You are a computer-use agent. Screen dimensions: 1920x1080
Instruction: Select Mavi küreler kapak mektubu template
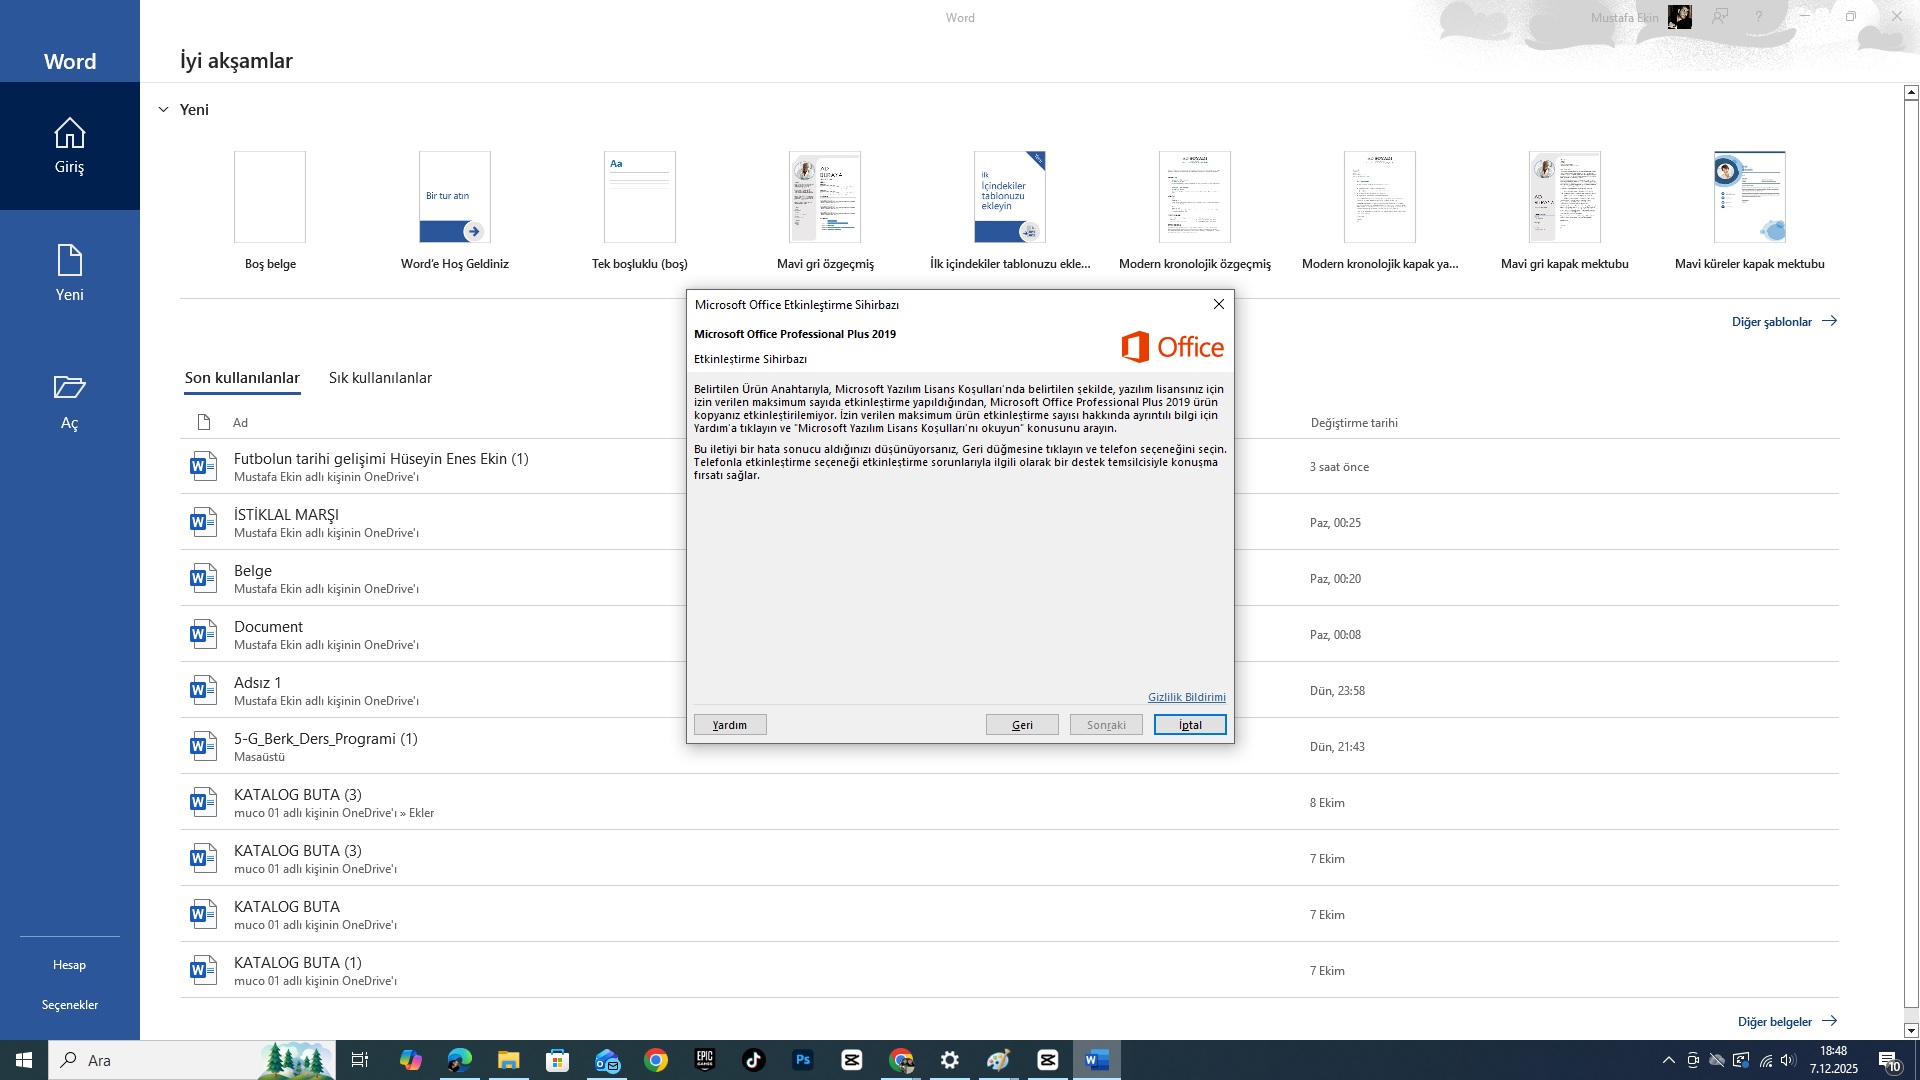pos(1750,210)
